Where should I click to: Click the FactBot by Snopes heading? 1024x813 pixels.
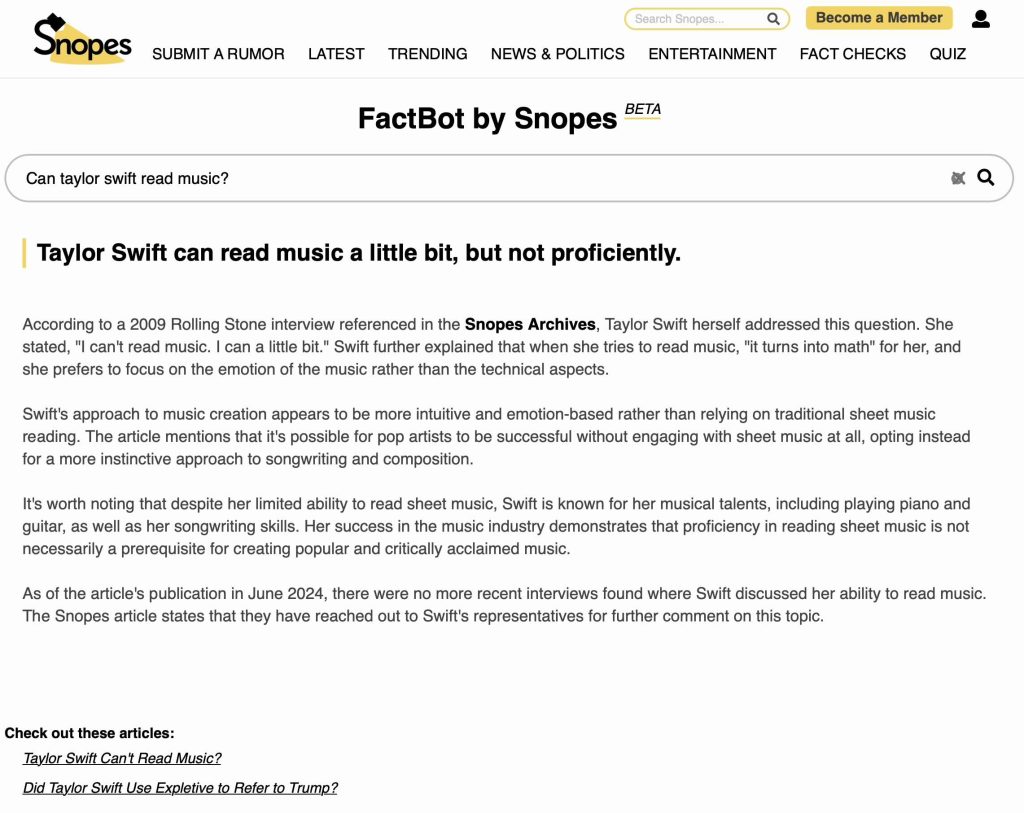click(487, 119)
